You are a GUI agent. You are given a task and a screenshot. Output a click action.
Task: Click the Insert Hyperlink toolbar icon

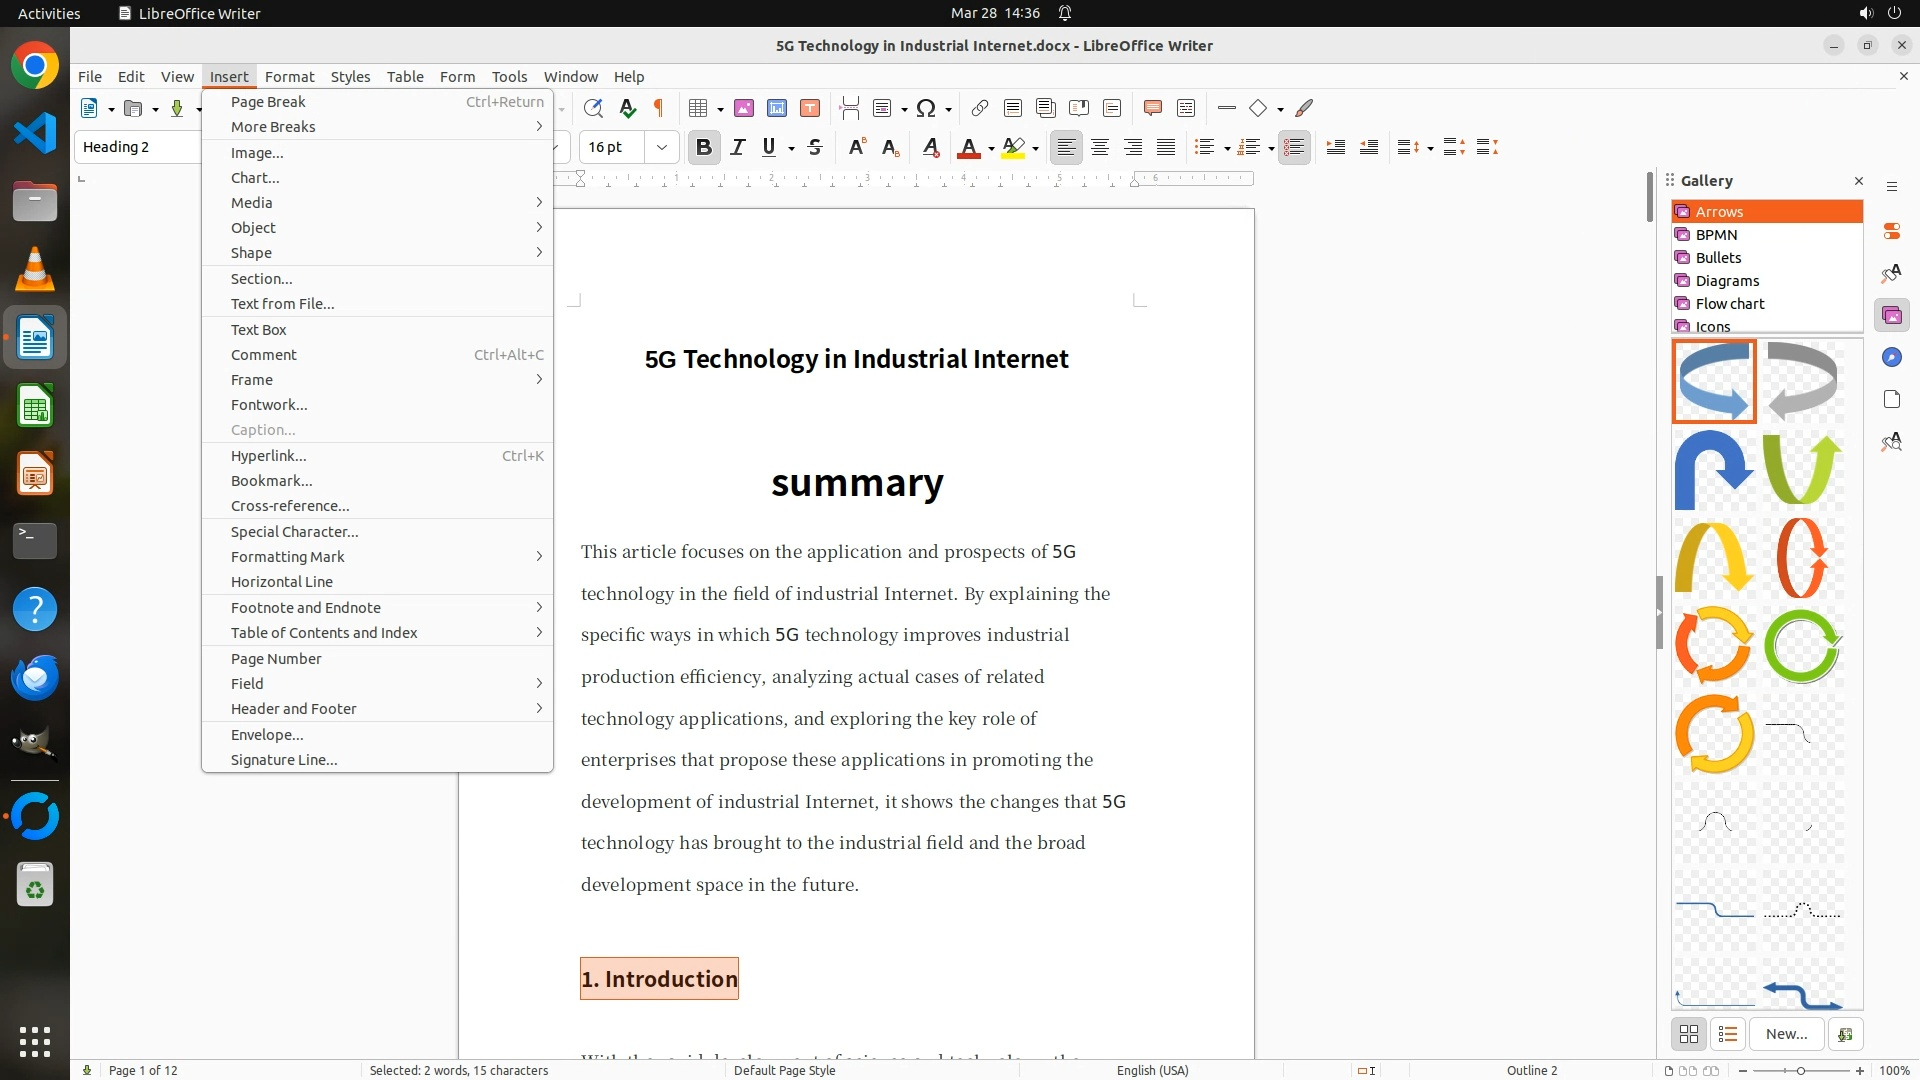click(x=980, y=108)
